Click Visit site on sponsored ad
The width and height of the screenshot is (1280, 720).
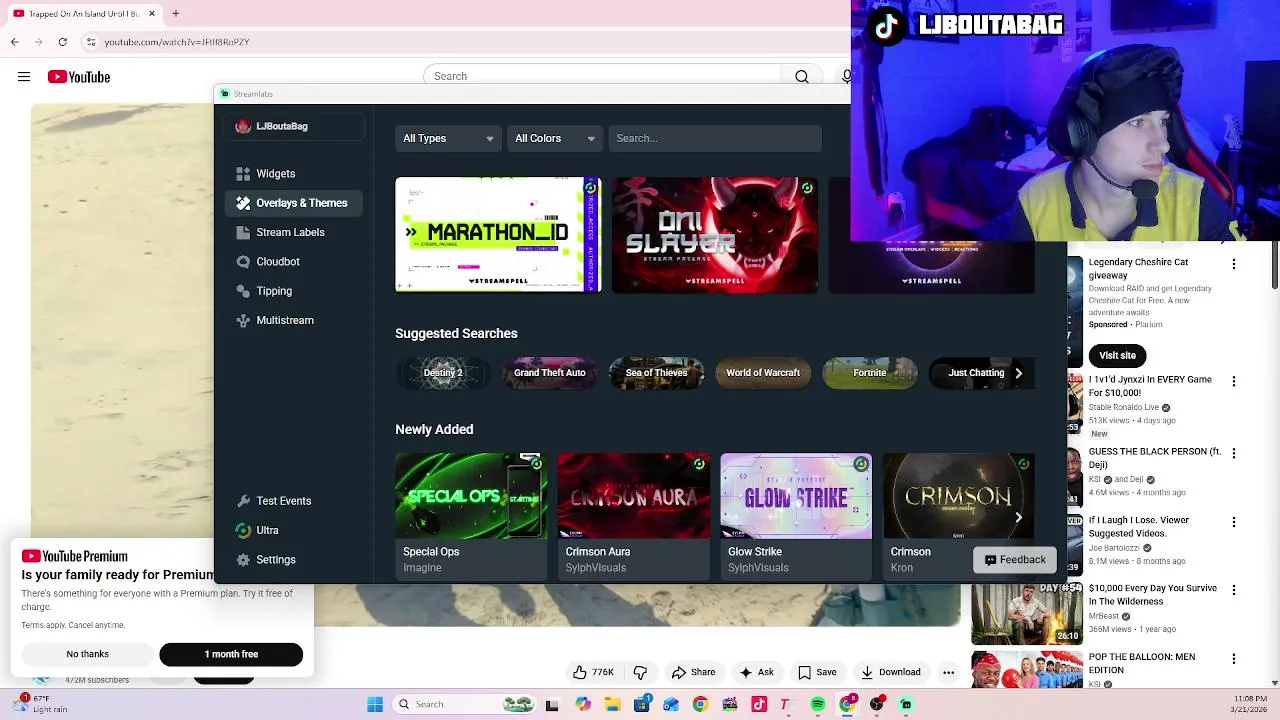click(x=1117, y=355)
